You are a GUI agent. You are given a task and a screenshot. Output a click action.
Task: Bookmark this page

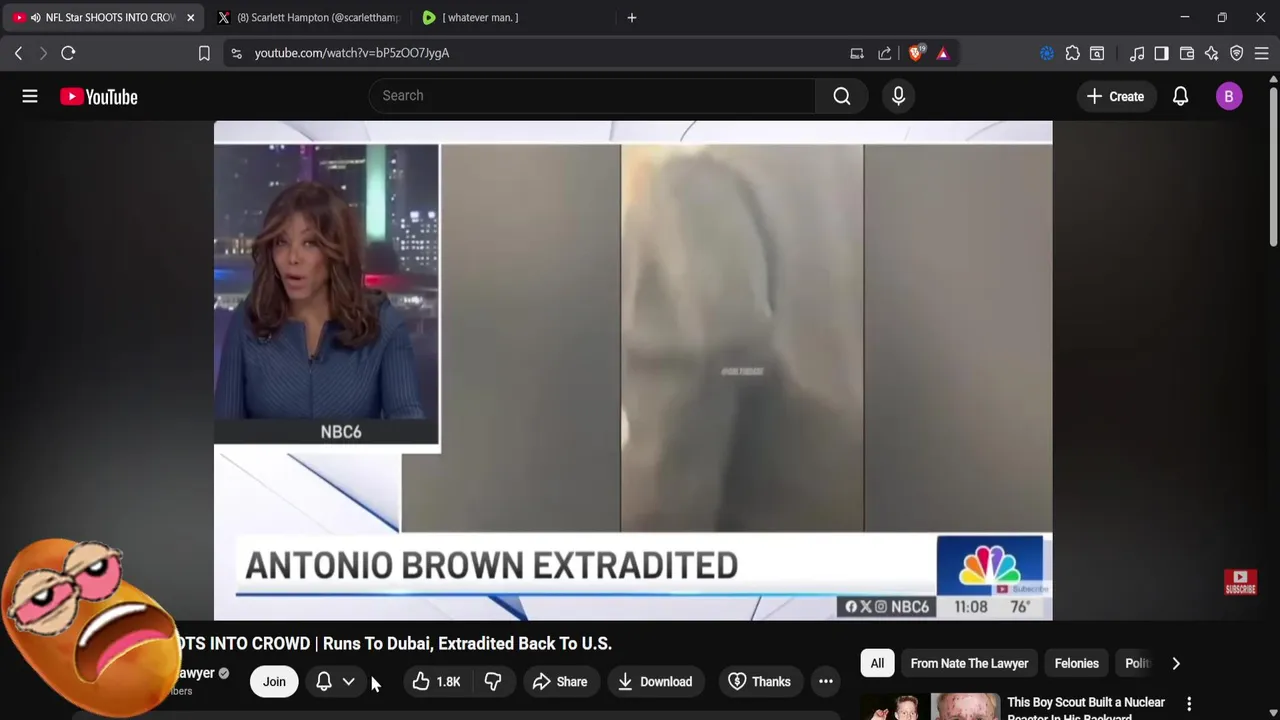[204, 53]
